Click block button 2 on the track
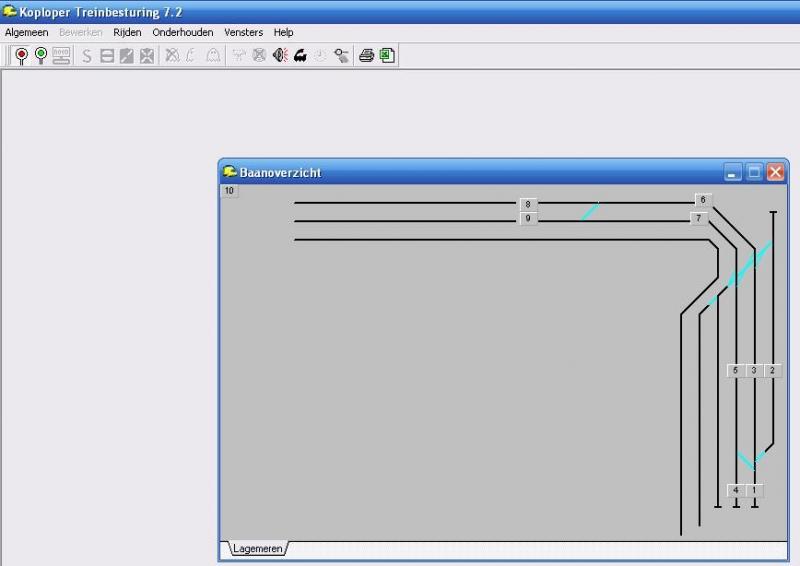This screenshot has width=800, height=566. 772,371
